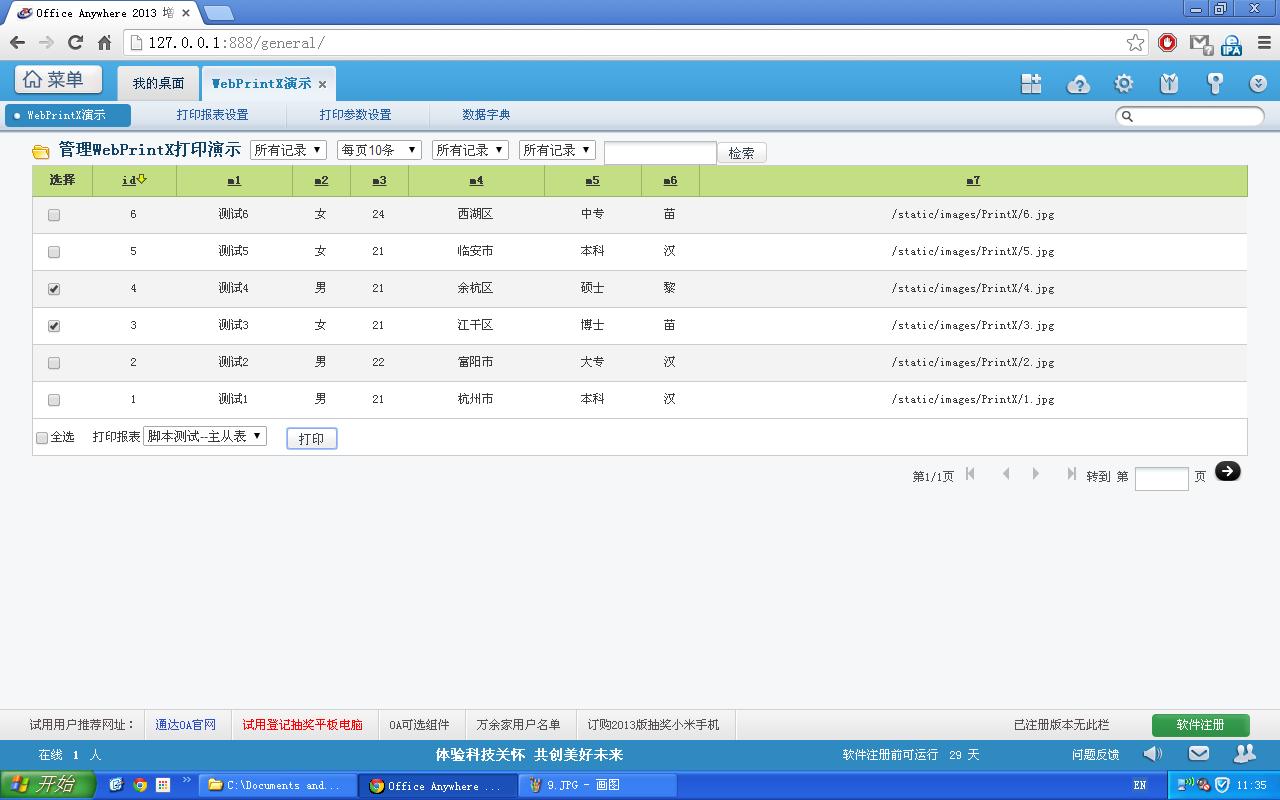Open 打印参数设置 submenu
The image size is (1280, 800).
coord(355,115)
